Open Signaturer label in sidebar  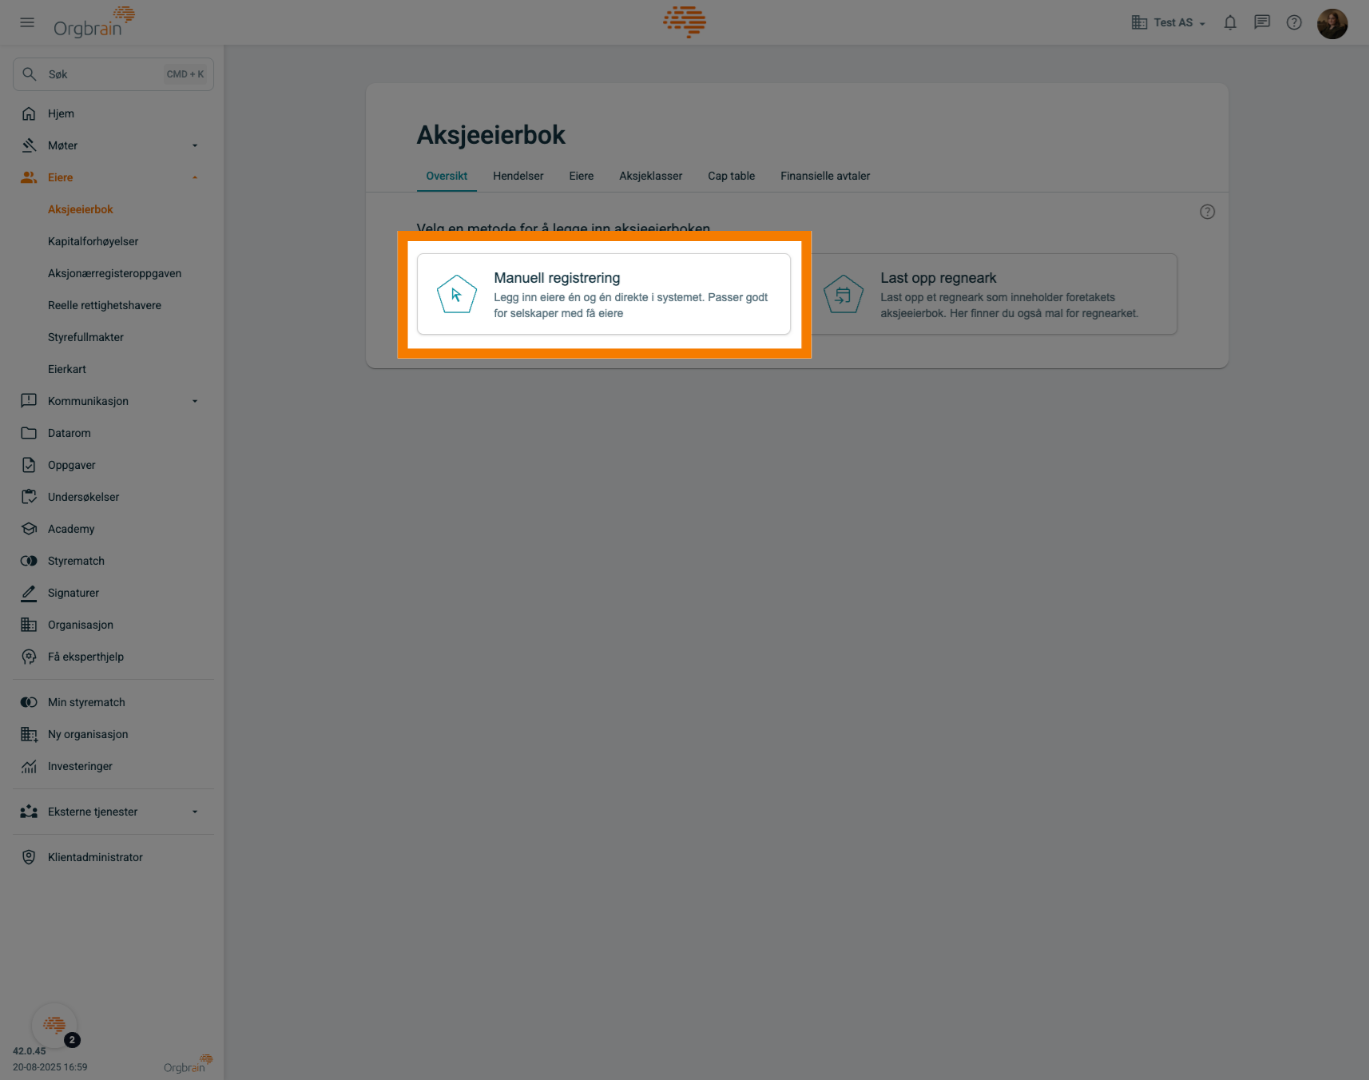click(x=73, y=593)
